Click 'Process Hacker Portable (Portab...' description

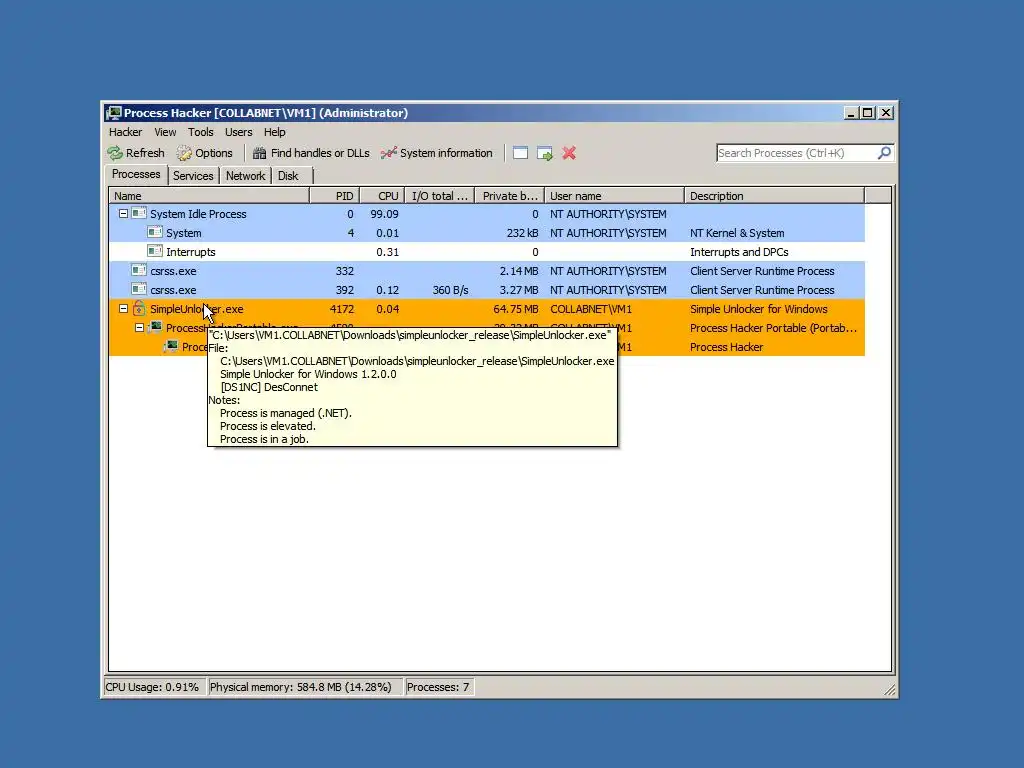click(773, 328)
